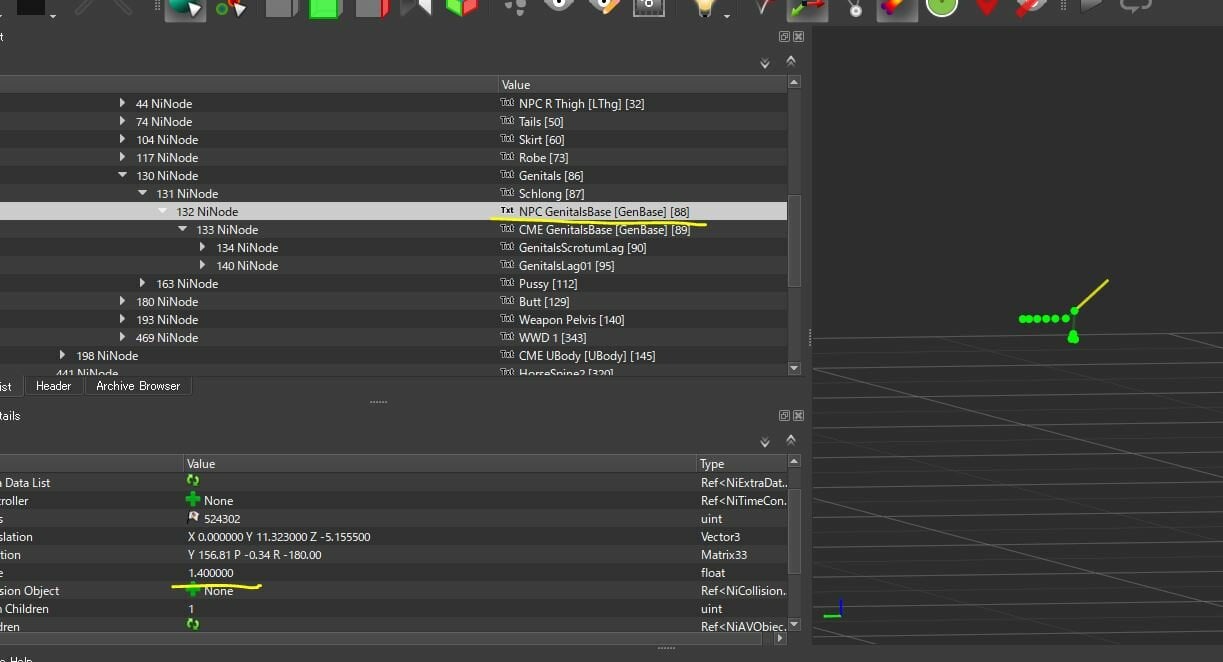Click the block details double-down arrow icon
Screen dimensions: 1223x662
coord(765,441)
